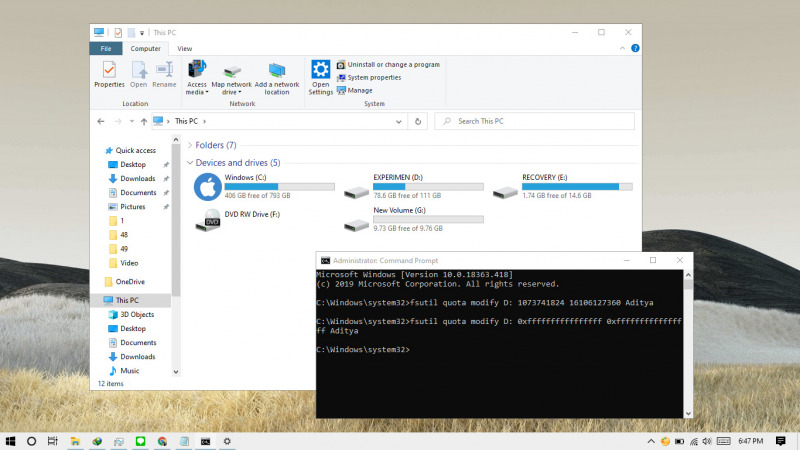This screenshot has width=800, height=450.
Task: Click This PC in the address bar
Action: (x=186, y=121)
